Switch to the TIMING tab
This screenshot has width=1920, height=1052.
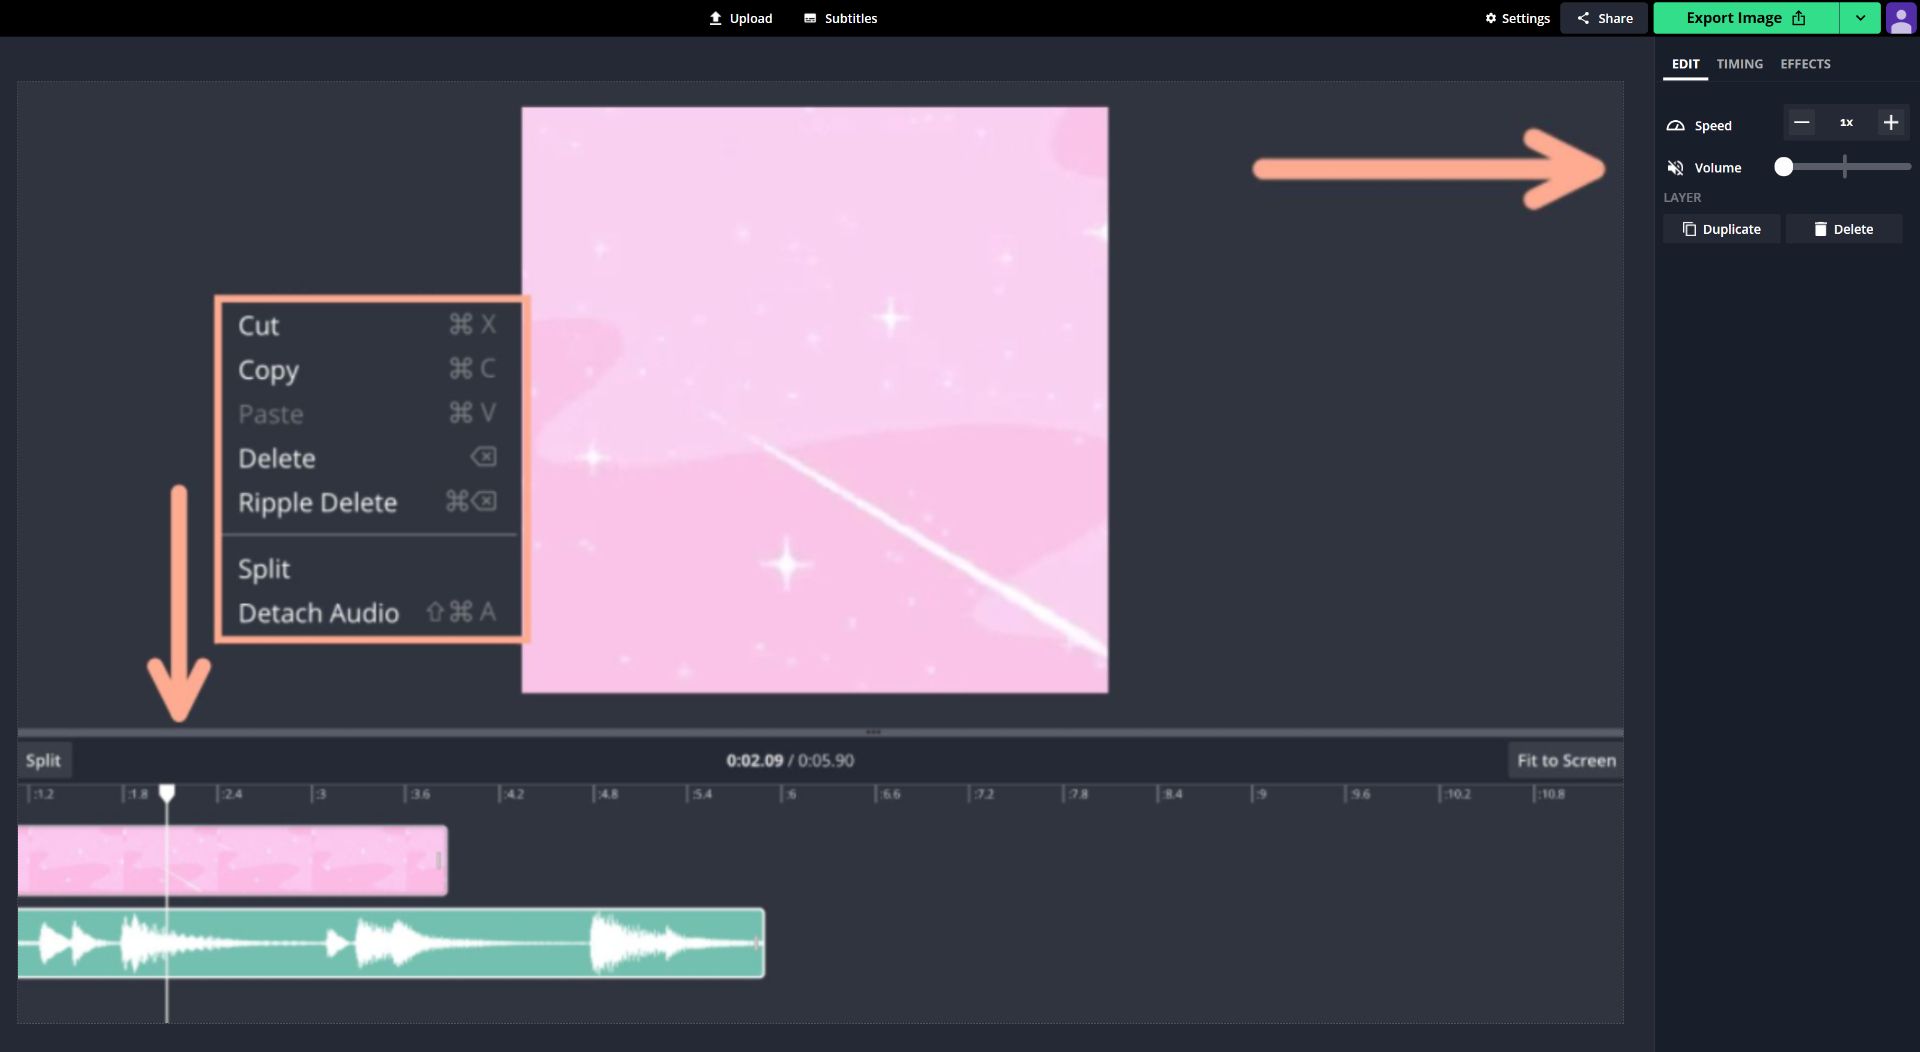click(1739, 63)
